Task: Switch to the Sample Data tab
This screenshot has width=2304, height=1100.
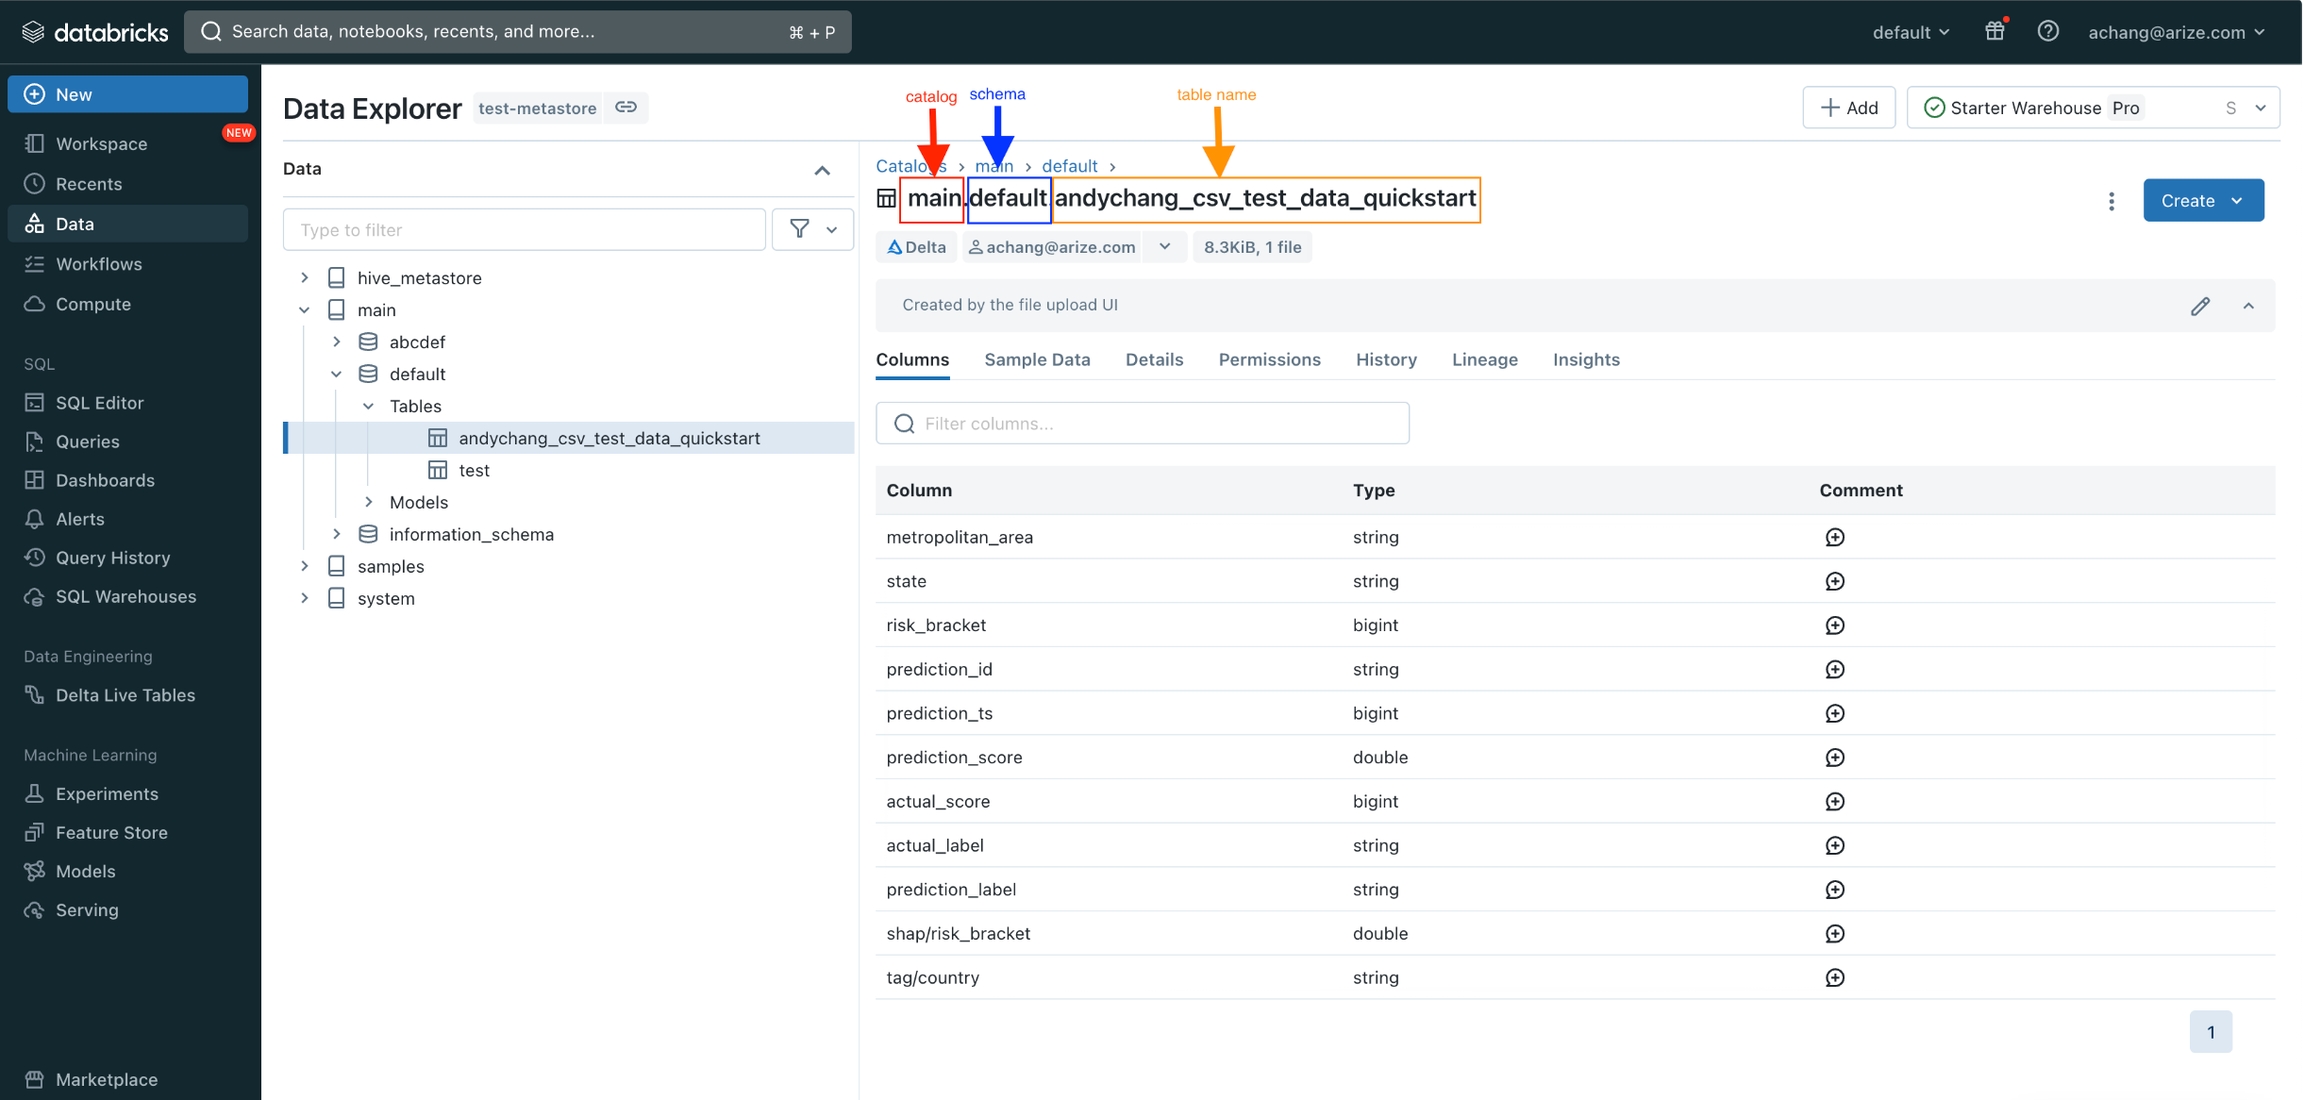Action: pyautogui.click(x=1037, y=360)
